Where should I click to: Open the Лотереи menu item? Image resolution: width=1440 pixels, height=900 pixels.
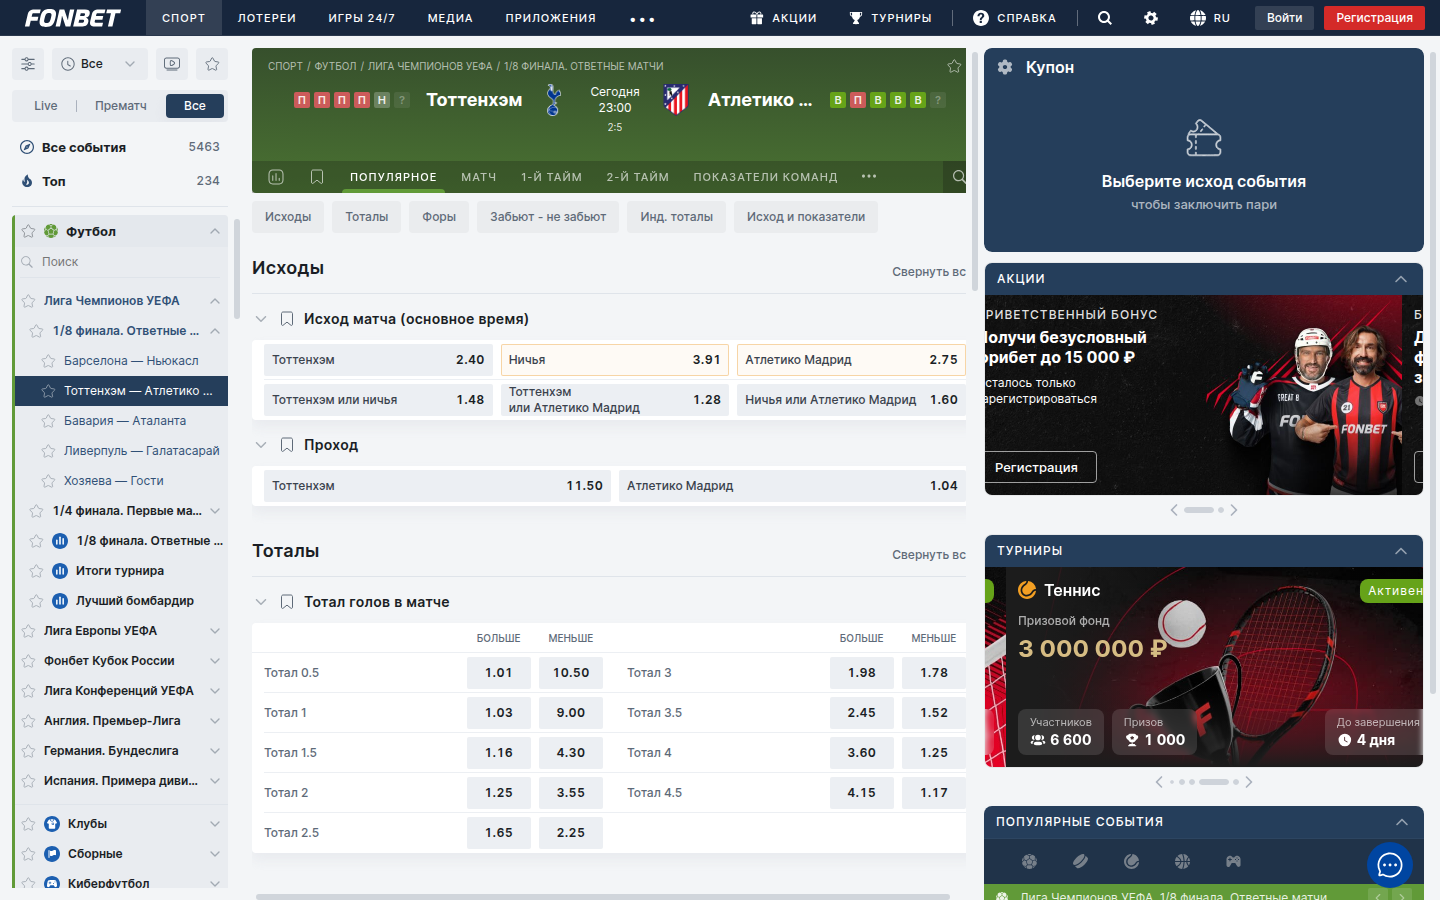[x=266, y=18]
